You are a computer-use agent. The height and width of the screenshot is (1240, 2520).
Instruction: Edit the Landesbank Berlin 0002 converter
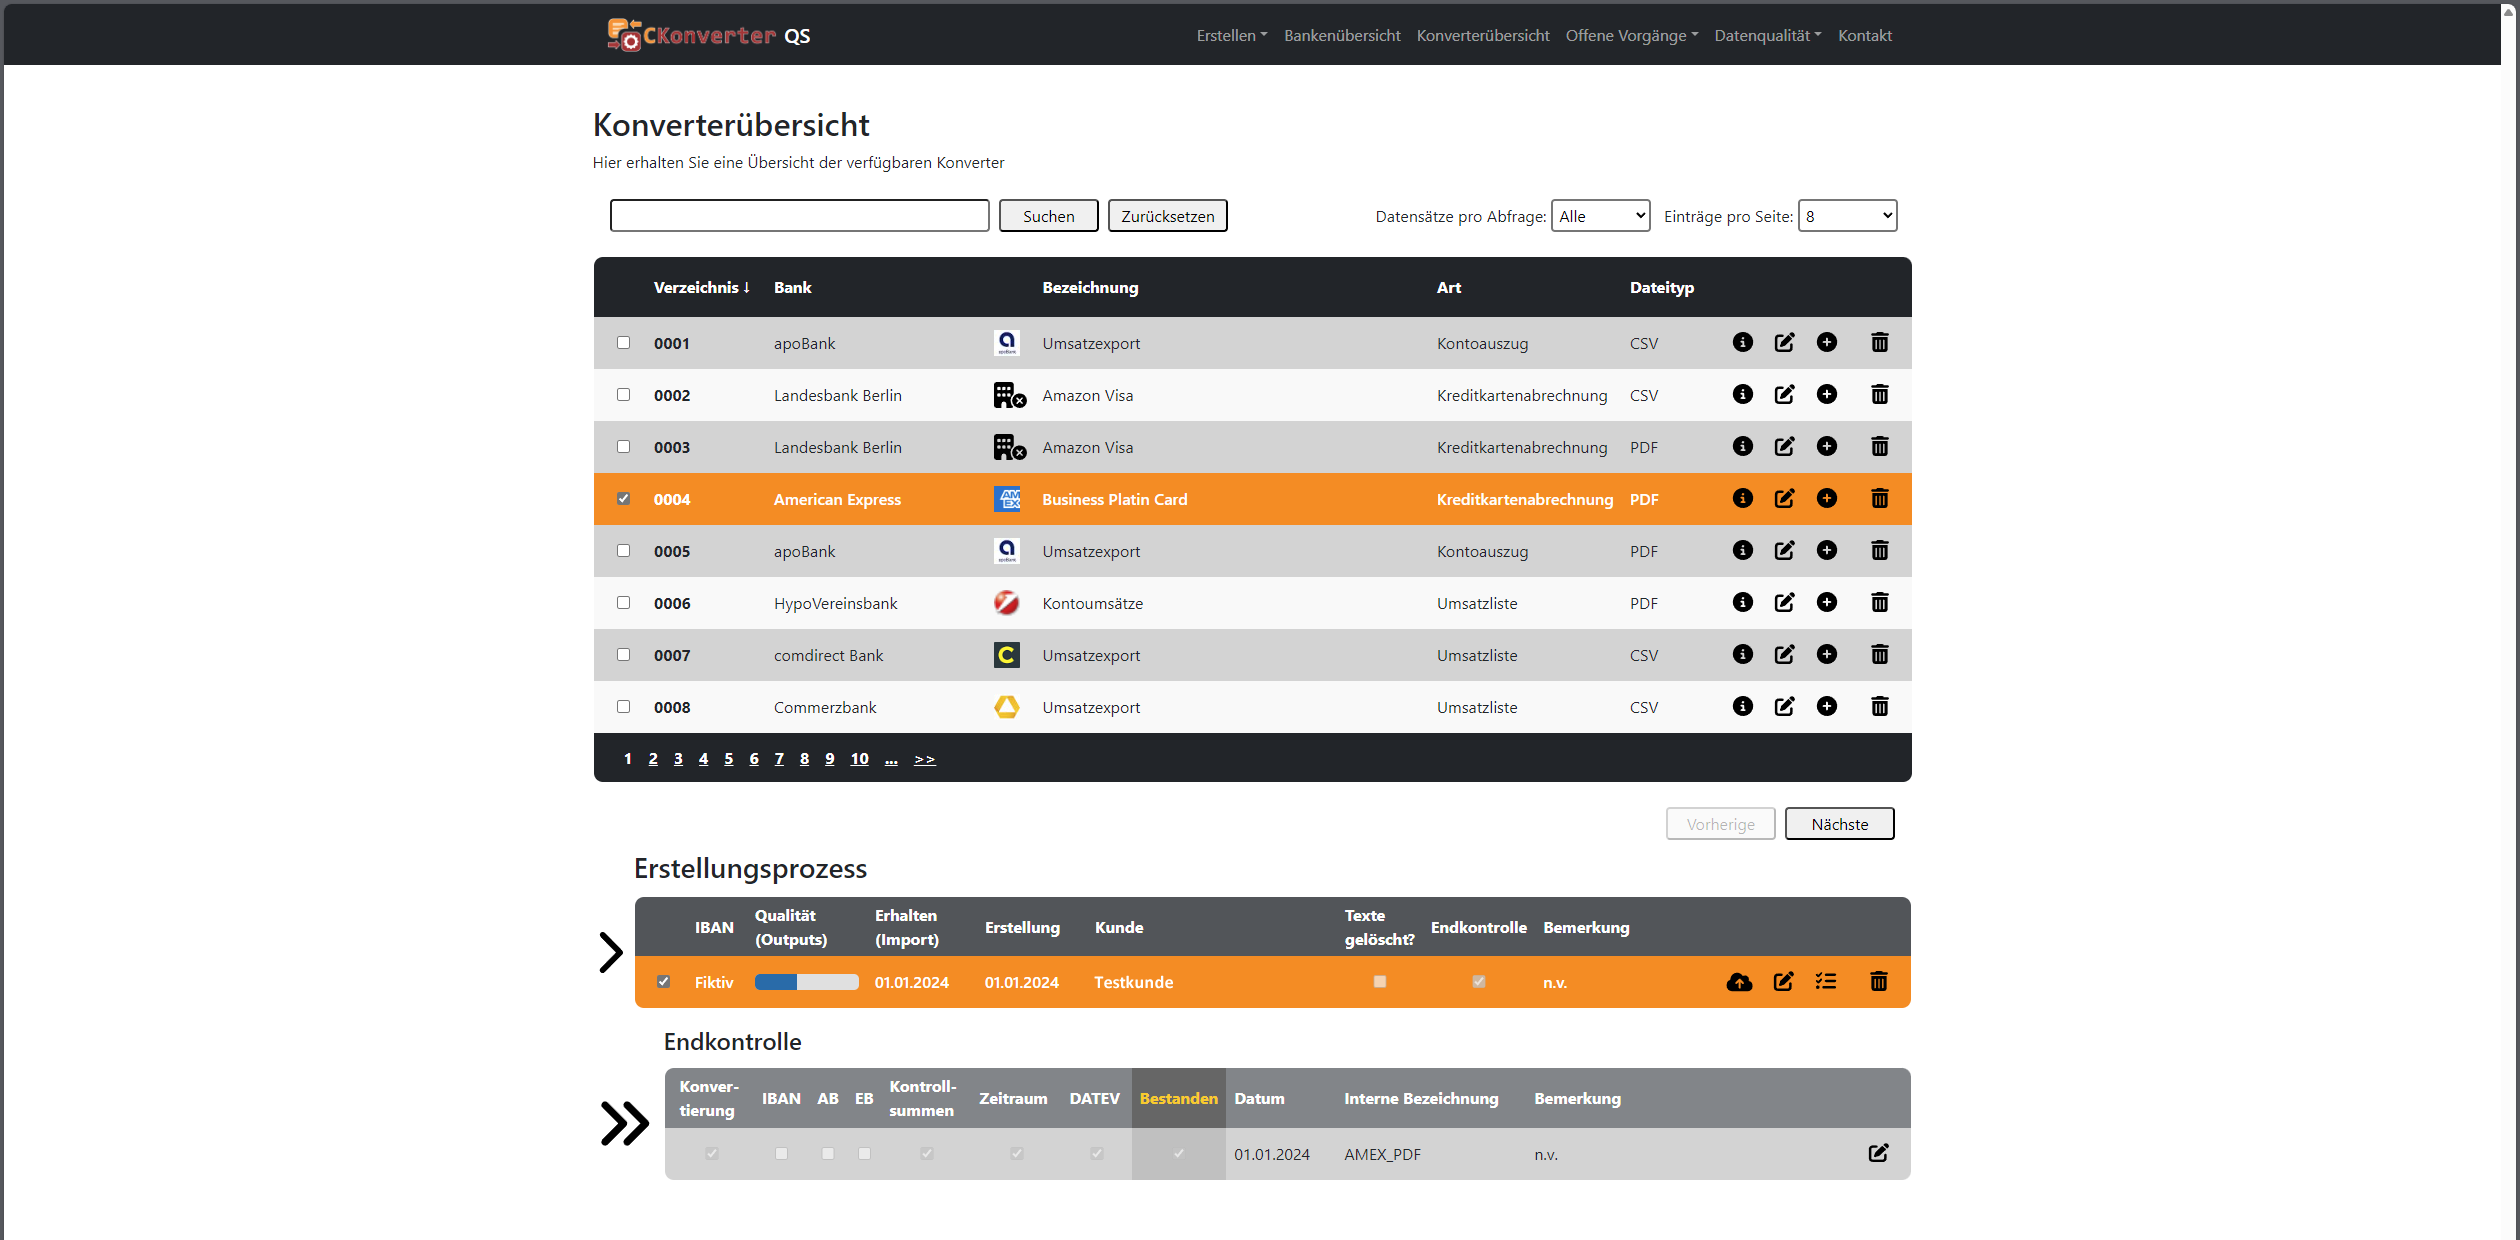click(x=1784, y=395)
